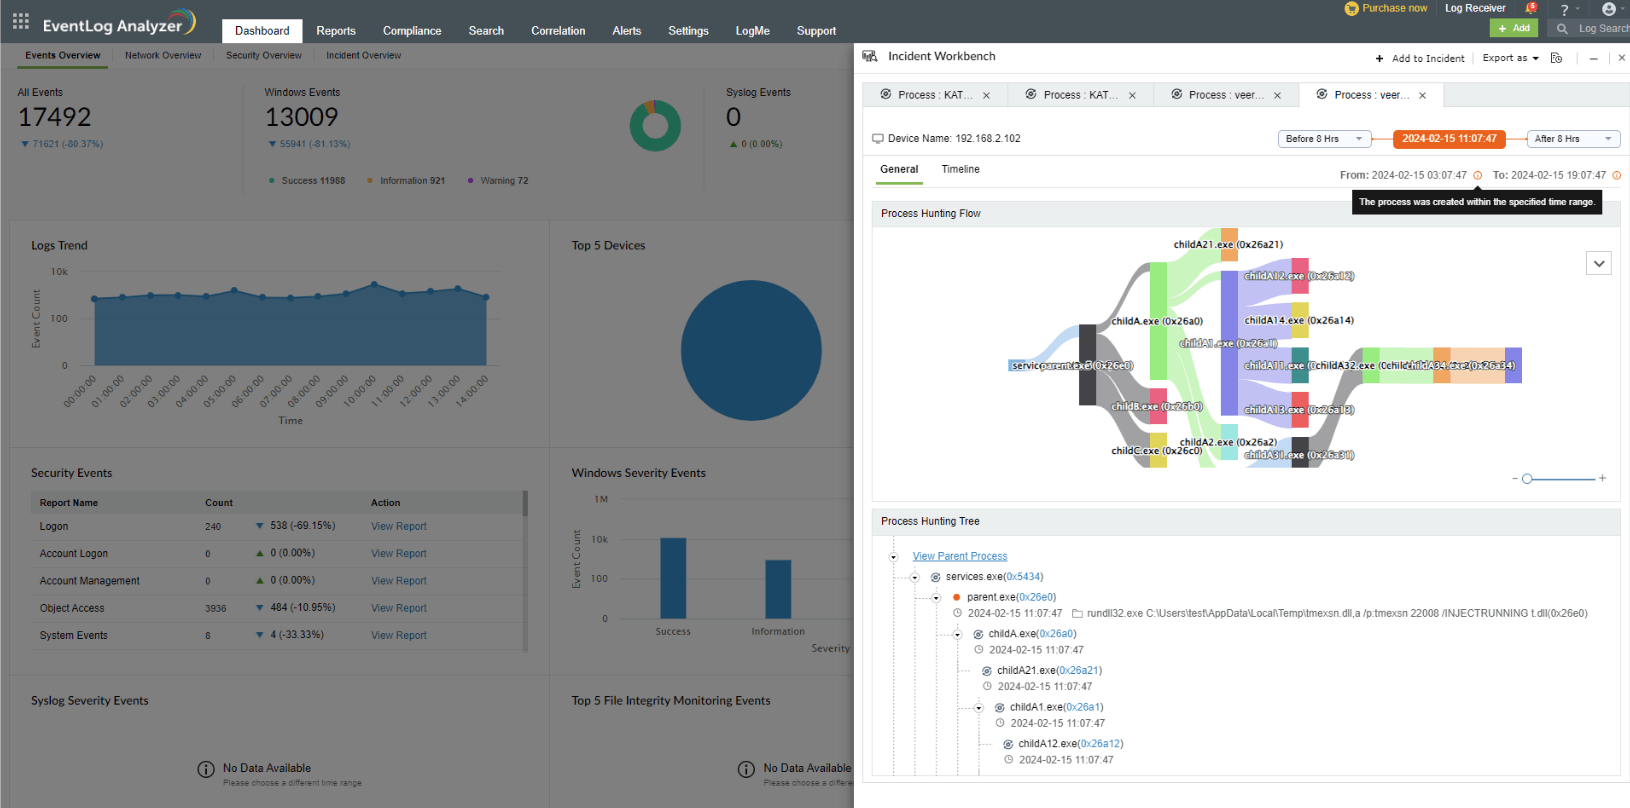
Task: Click the Add to Incident button
Action: coord(1420,58)
